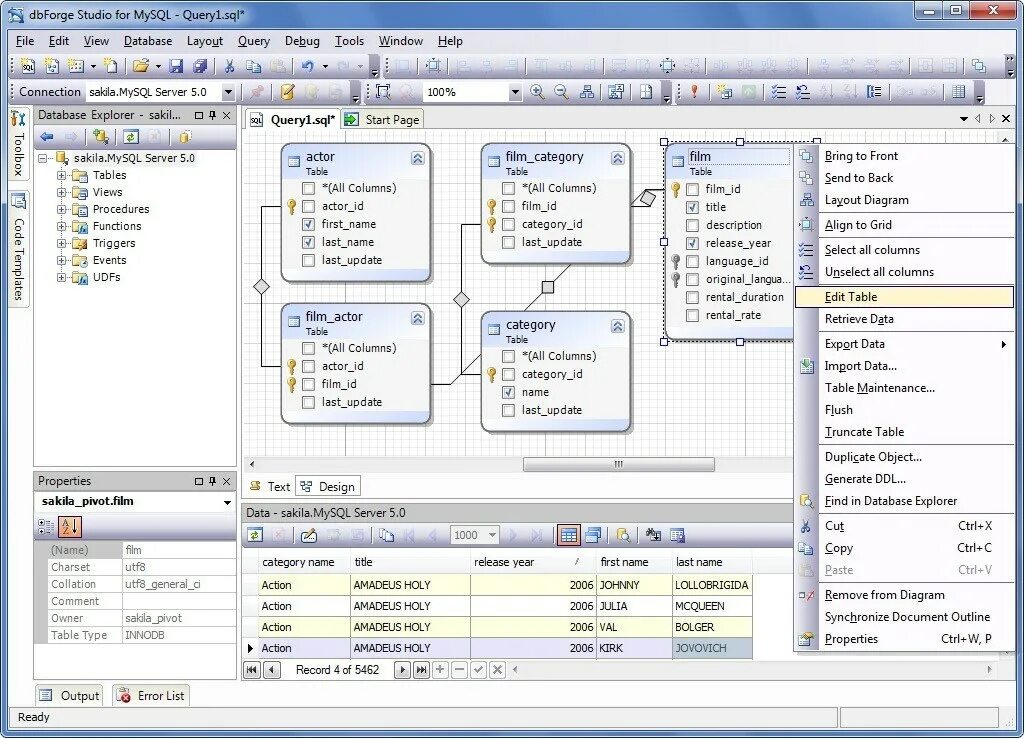Screen dimensions: 1025x739
Task: Expand the Triggers tree node
Action: click(x=61, y=243)
